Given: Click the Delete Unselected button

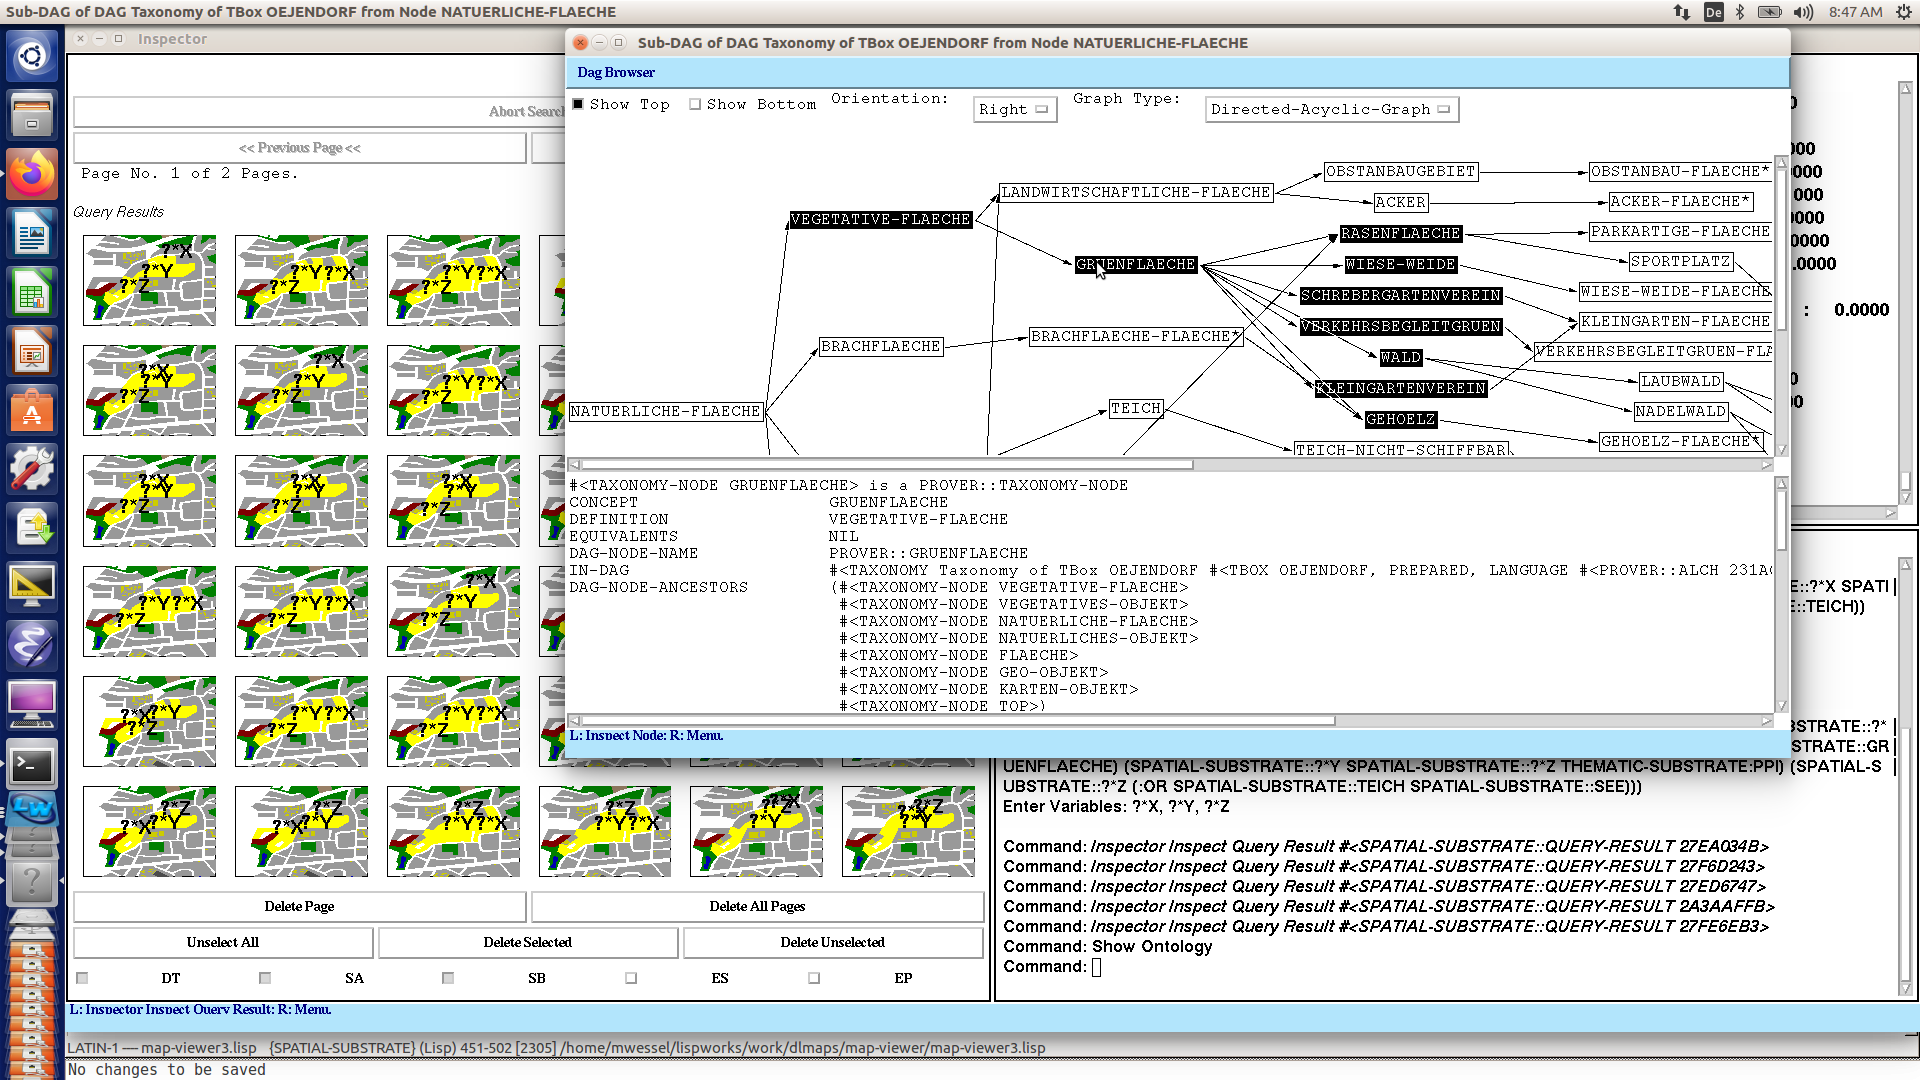Looking at the screenshot, I should pyautogui.click(x=832, y=942).
